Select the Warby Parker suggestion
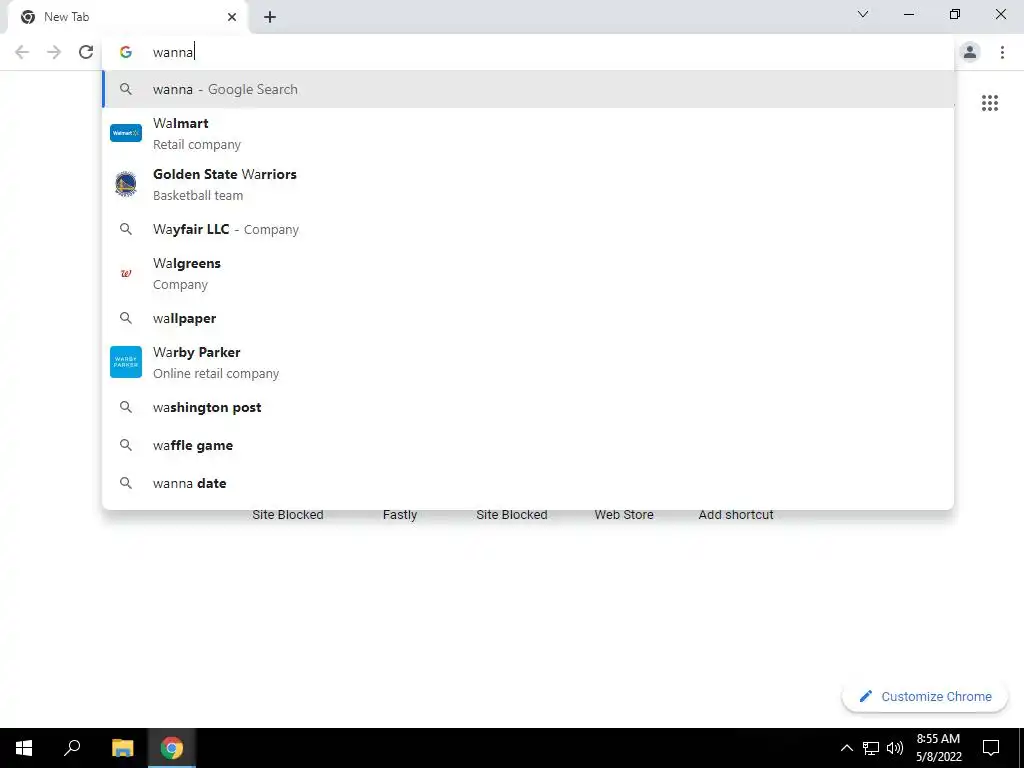Viewport: 1024px width, 768px height. [x=528, y=362]
